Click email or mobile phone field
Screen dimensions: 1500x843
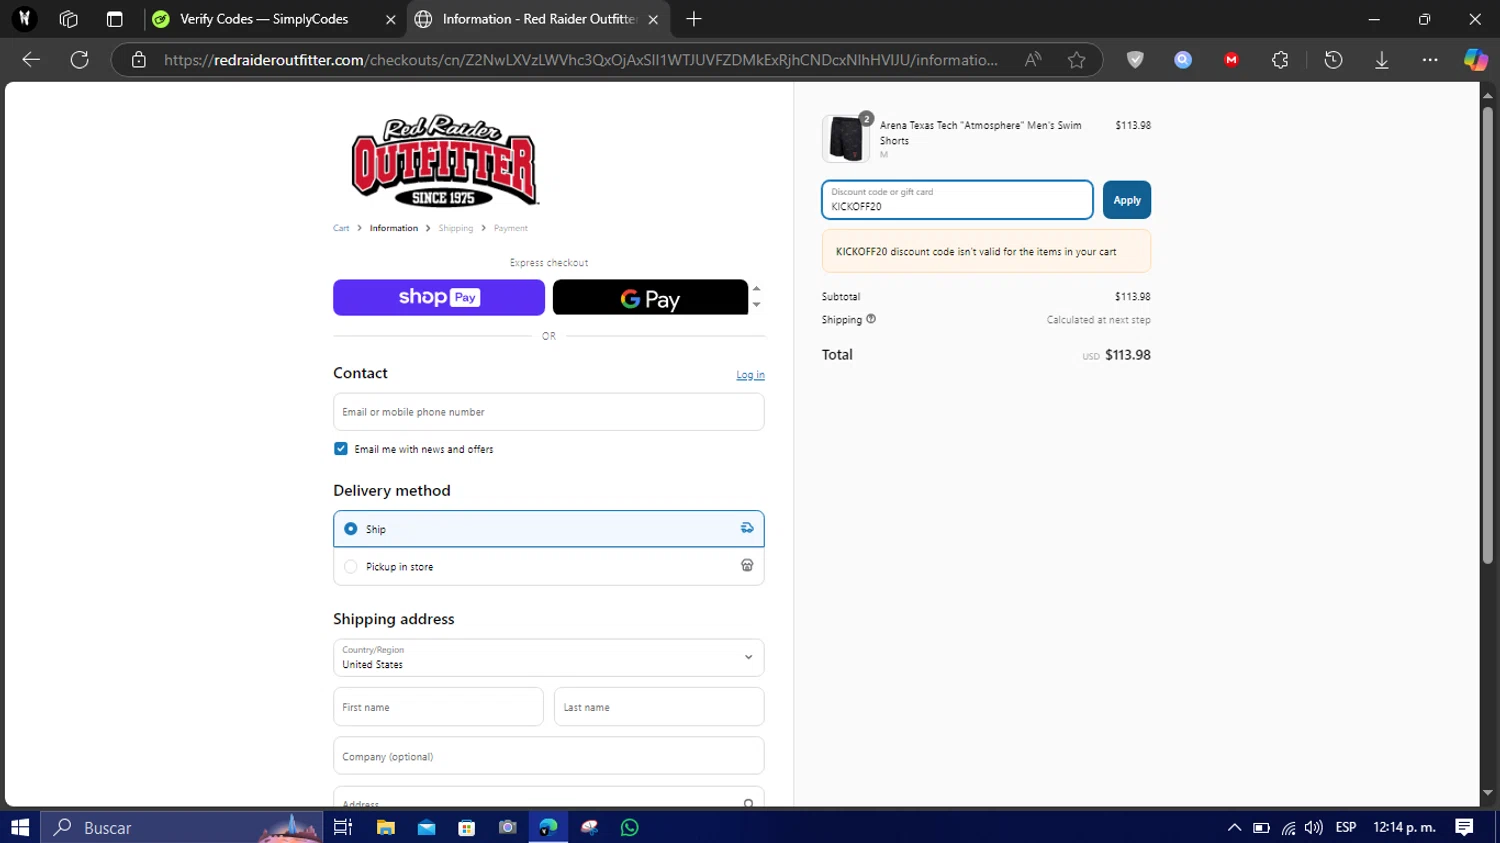click(x=548, y=412)
